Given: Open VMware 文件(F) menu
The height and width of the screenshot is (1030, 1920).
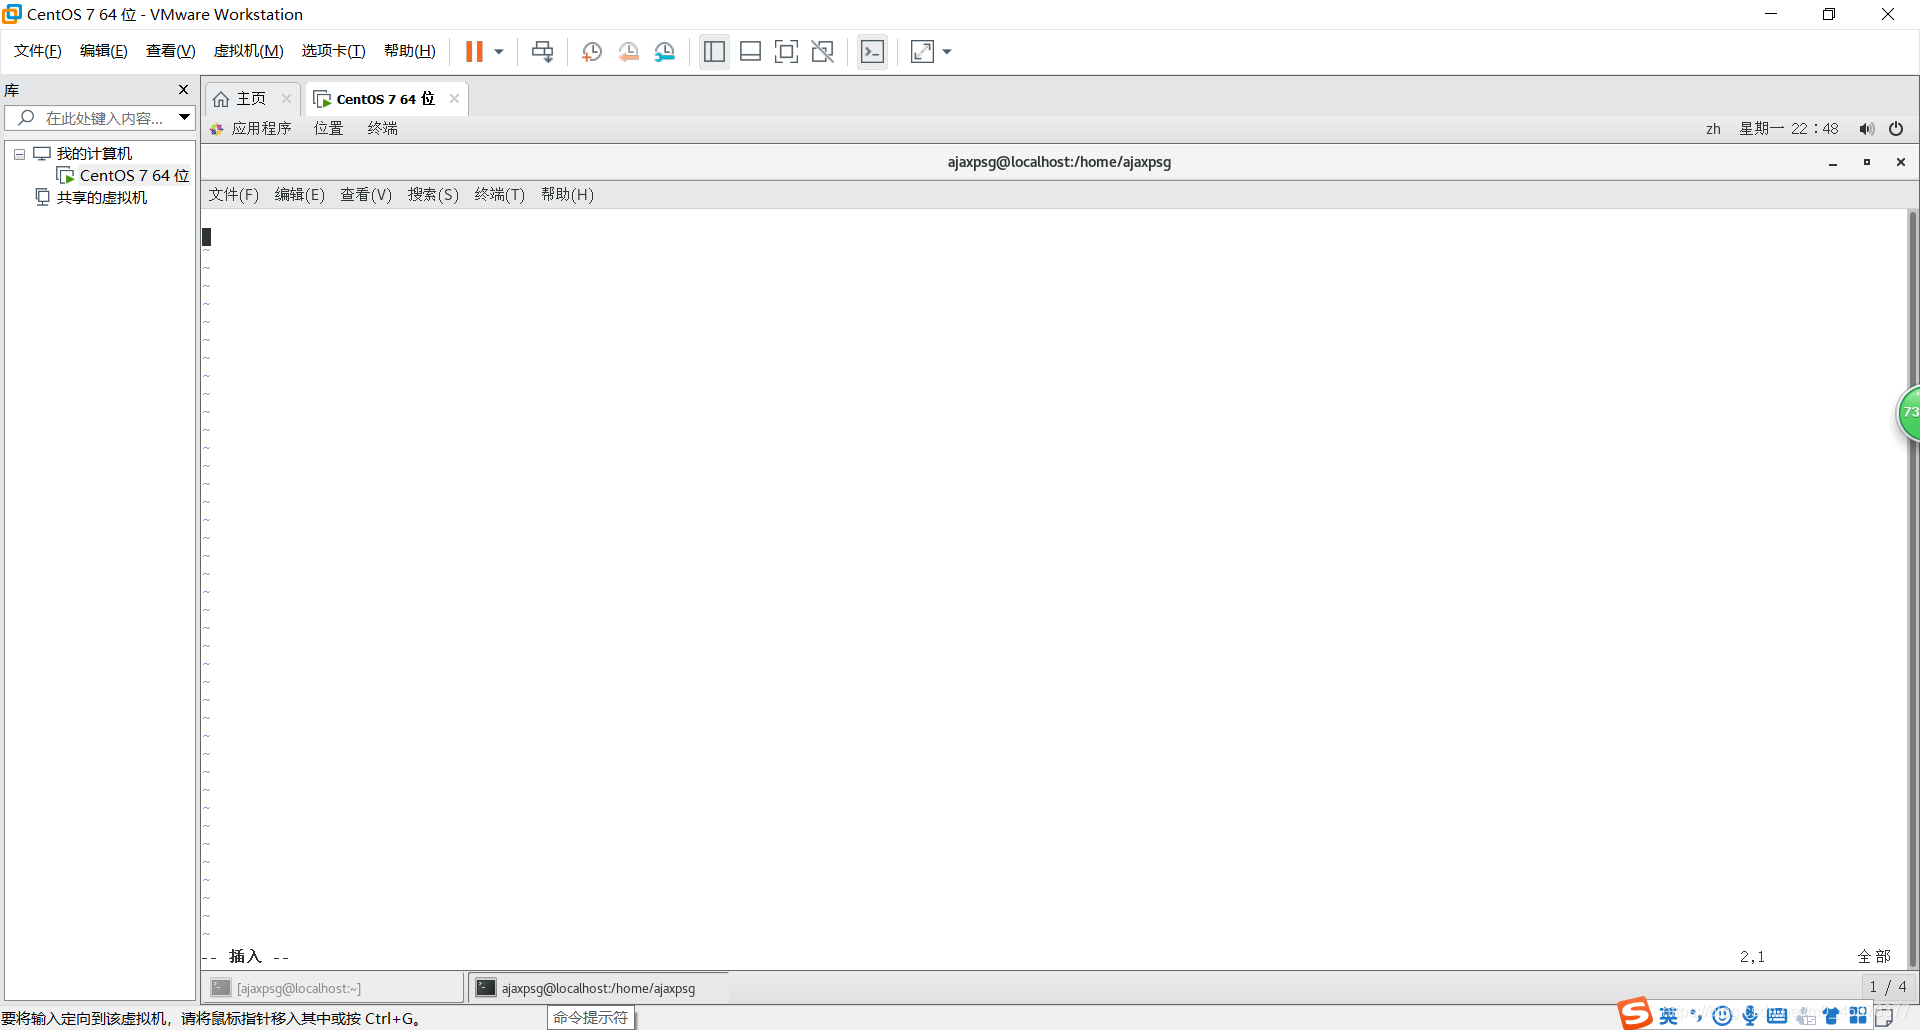Looking at the screenshot, I should pos(38,51).
